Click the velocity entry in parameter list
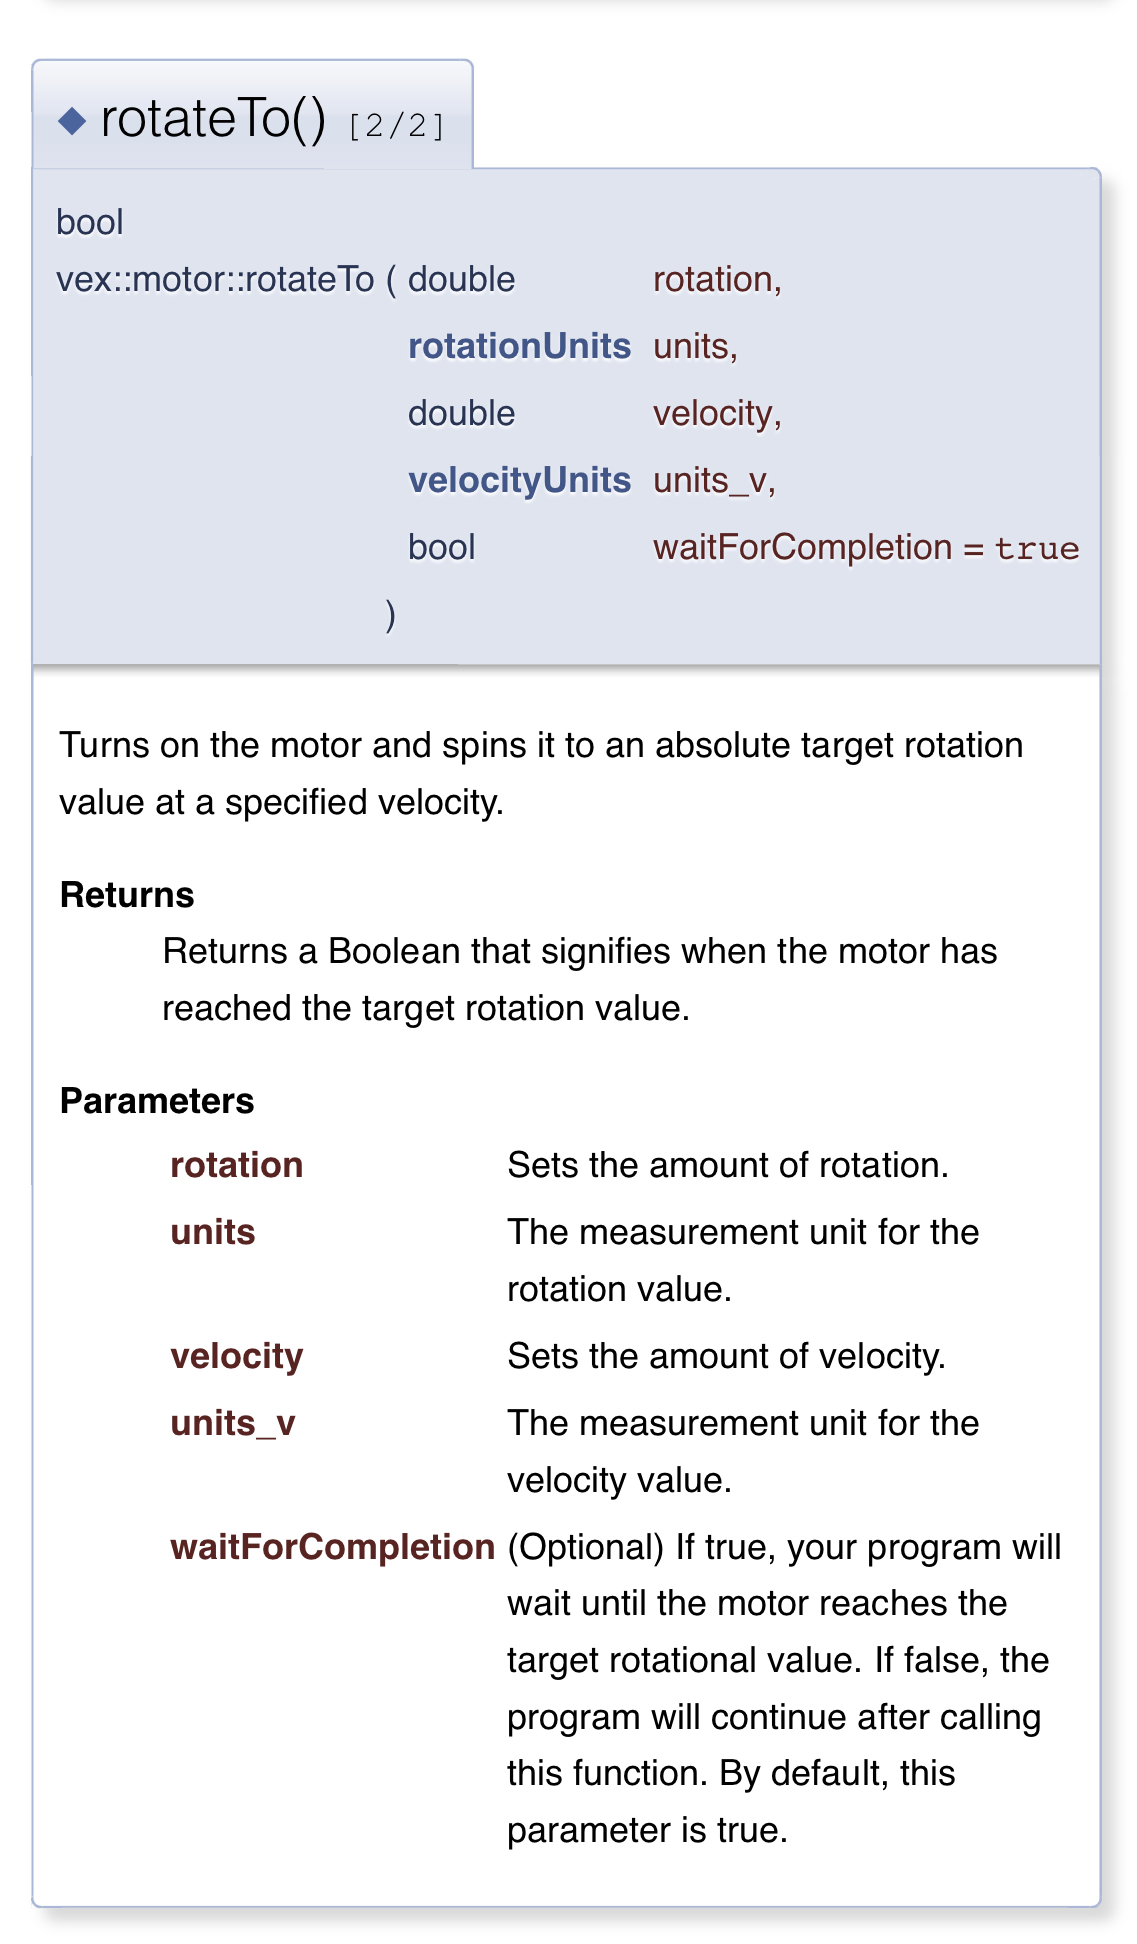The height and width of the screenshot is (1944, 1137). [x=237, y=1357]
